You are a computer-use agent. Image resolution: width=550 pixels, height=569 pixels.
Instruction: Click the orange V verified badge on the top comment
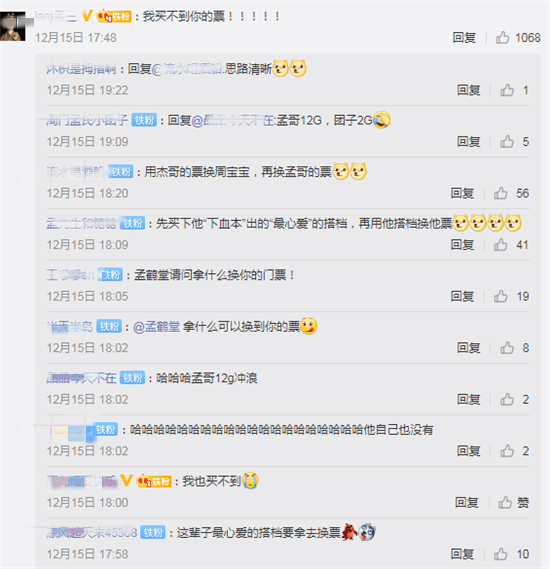coord(87,16)
